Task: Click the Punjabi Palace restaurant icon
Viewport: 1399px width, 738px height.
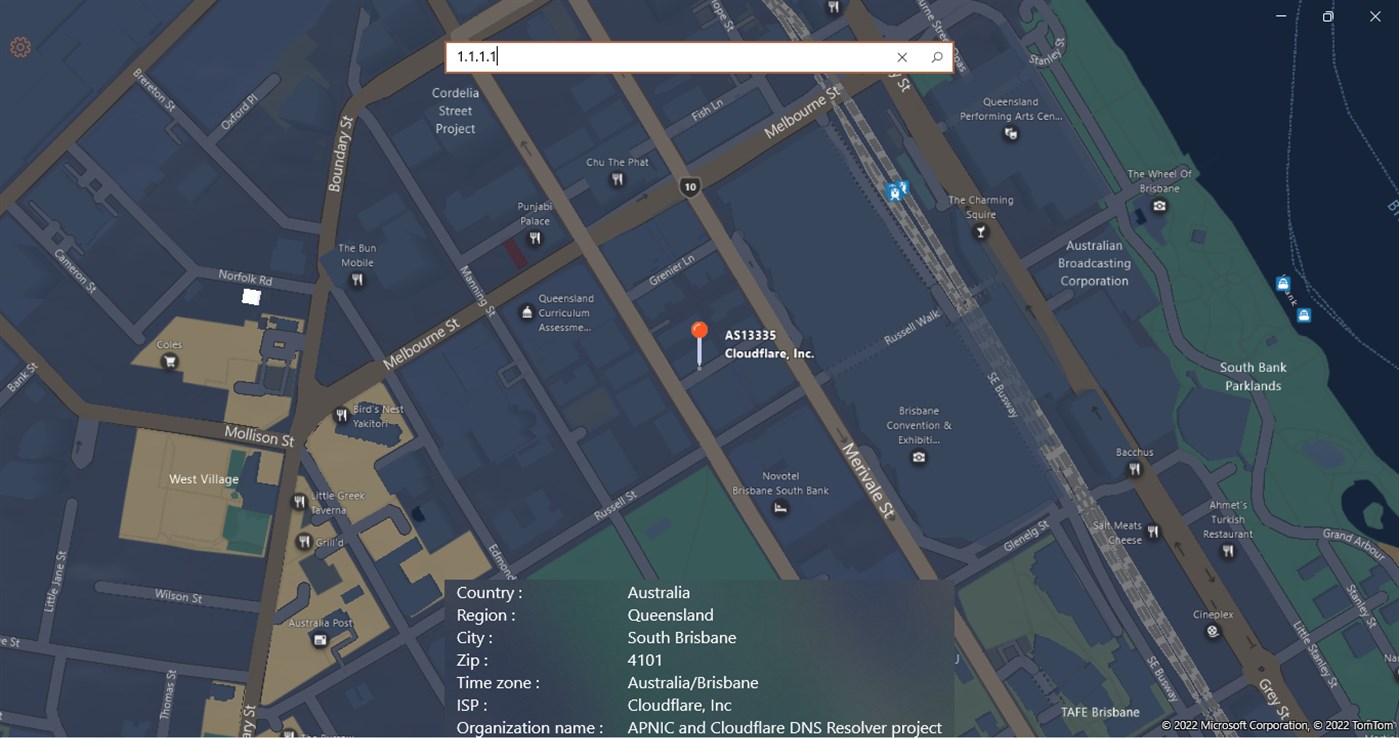Action: pyautogui.click(x=536, y=238)
